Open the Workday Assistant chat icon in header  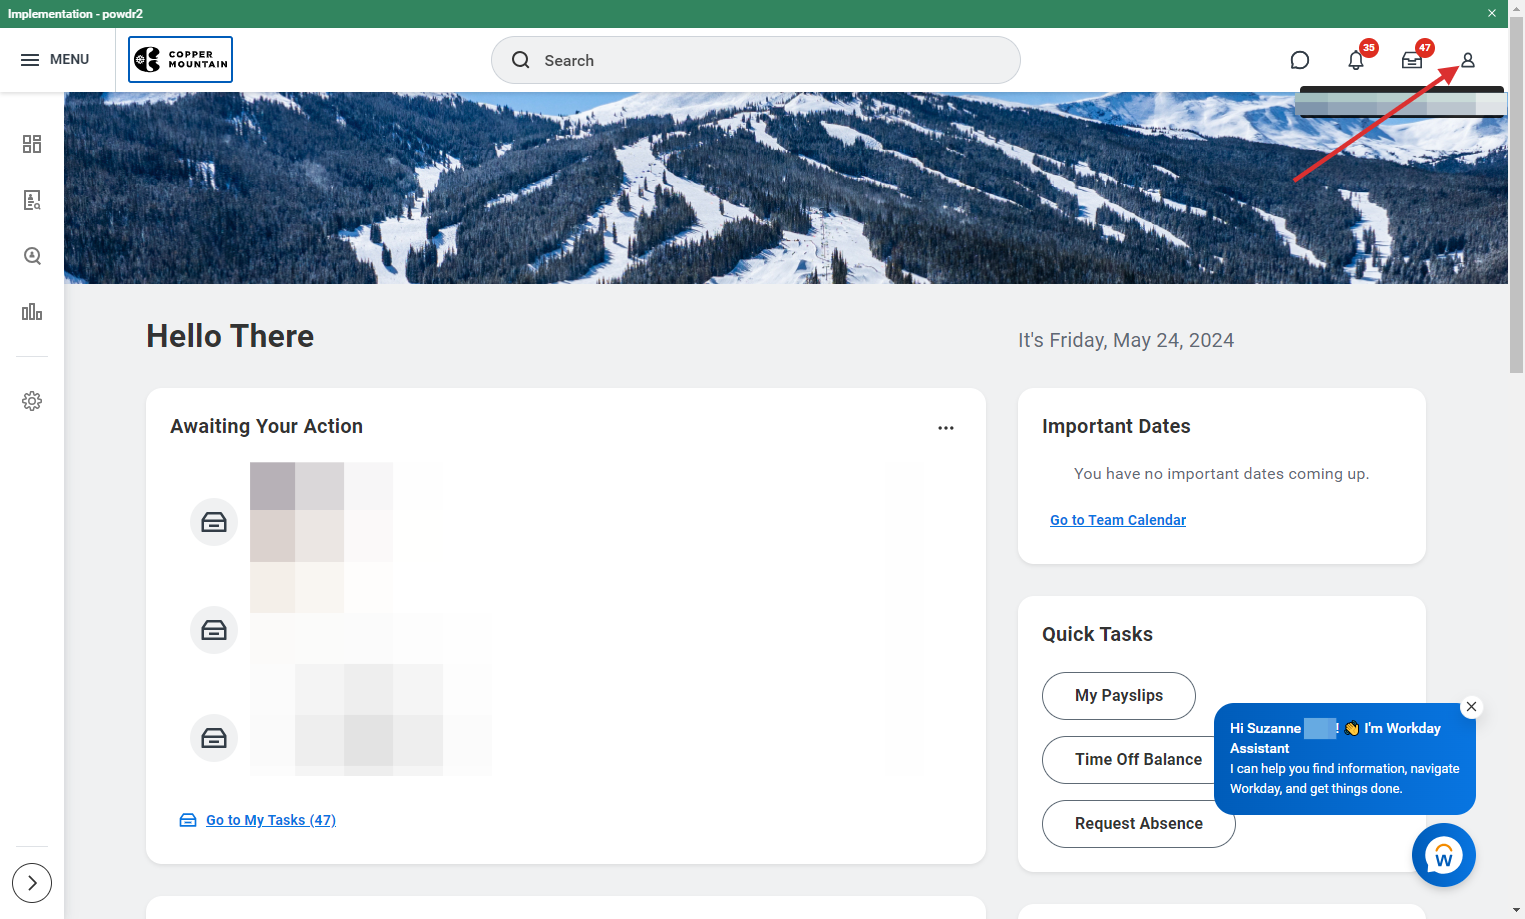[x=1300, y=60]
